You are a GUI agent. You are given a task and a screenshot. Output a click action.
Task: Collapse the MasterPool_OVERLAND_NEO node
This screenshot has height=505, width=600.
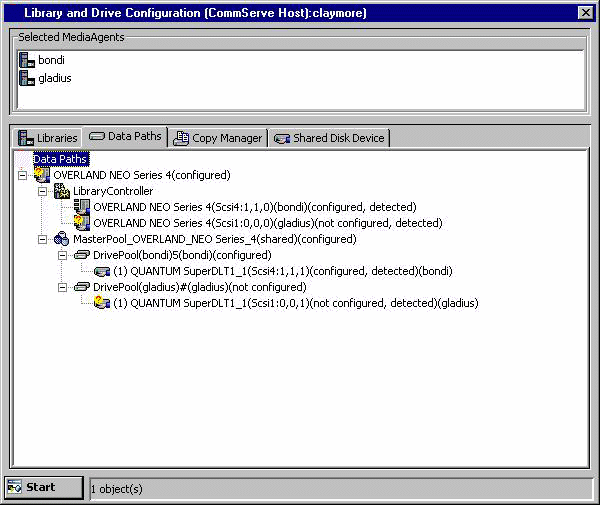coord(43,239)
